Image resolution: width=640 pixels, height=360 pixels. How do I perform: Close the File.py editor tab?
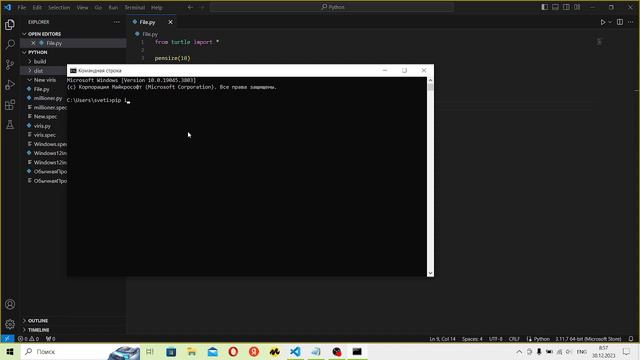(170, 22)
